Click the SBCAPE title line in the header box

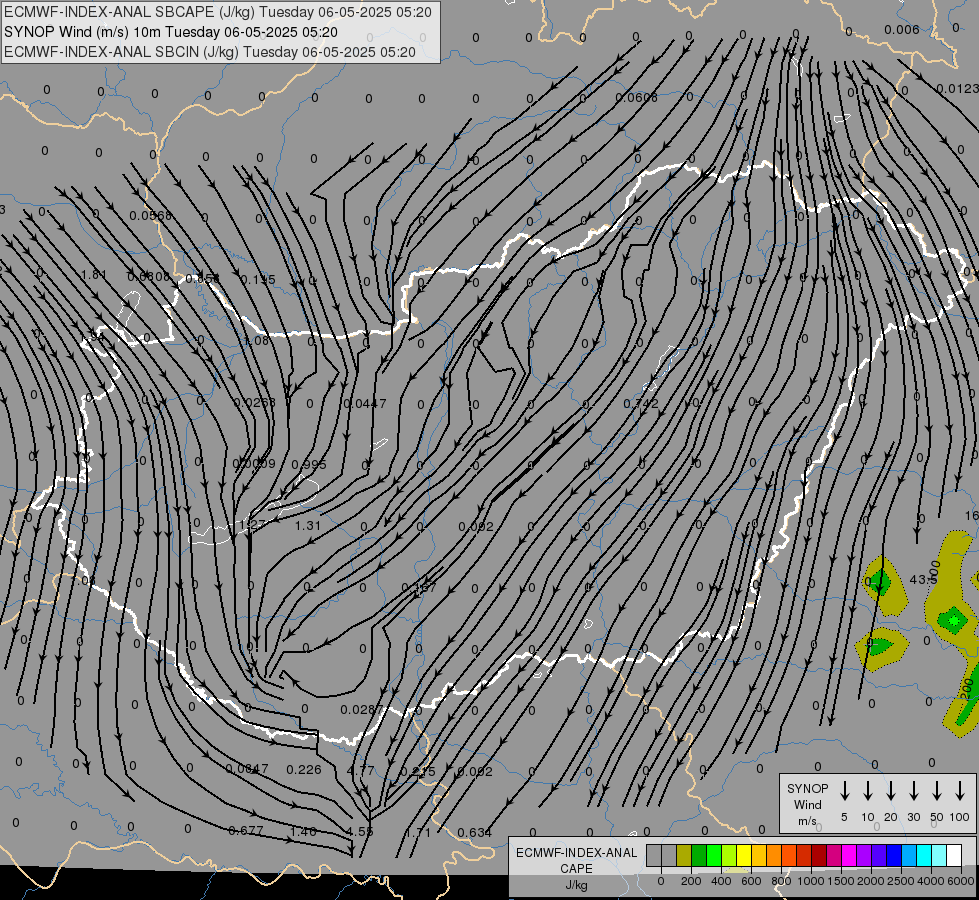pyautogui.click(x=217, y=12)
